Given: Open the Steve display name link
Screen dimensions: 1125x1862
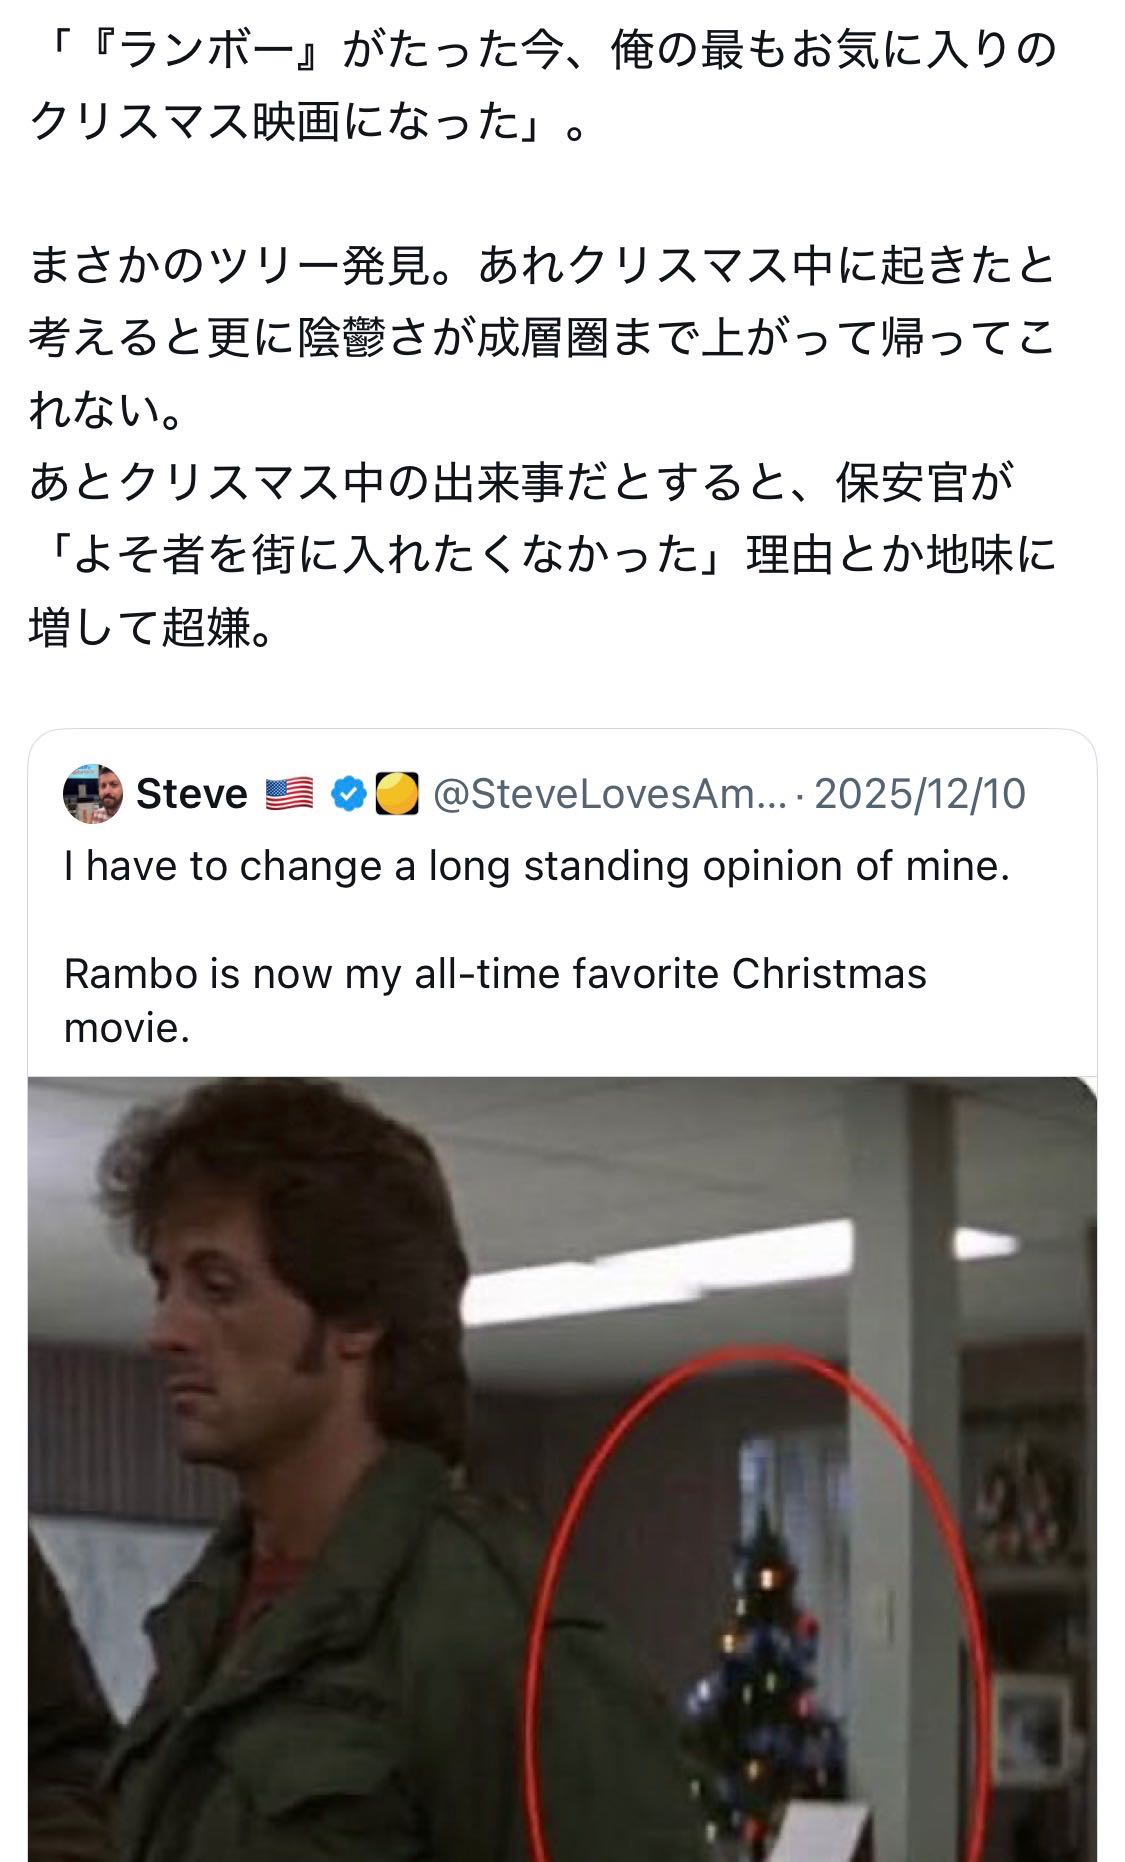Looking at the screenshot, I should pos(191,794).
